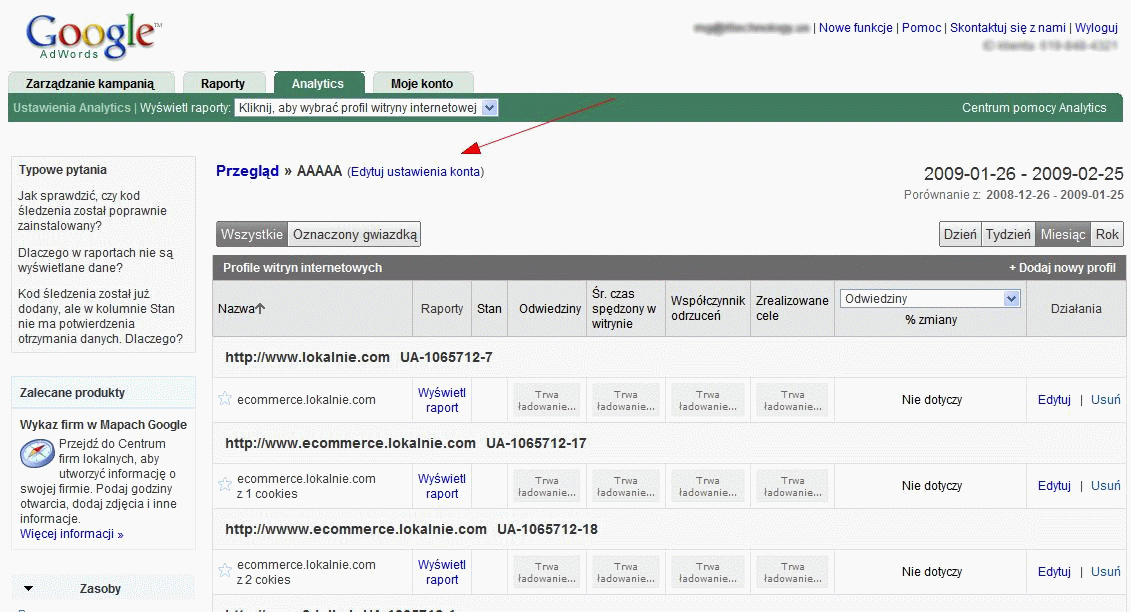Click the Google AdWords logo
The height and width of the screenshot is (612, 1131).
tap(93, 40)
